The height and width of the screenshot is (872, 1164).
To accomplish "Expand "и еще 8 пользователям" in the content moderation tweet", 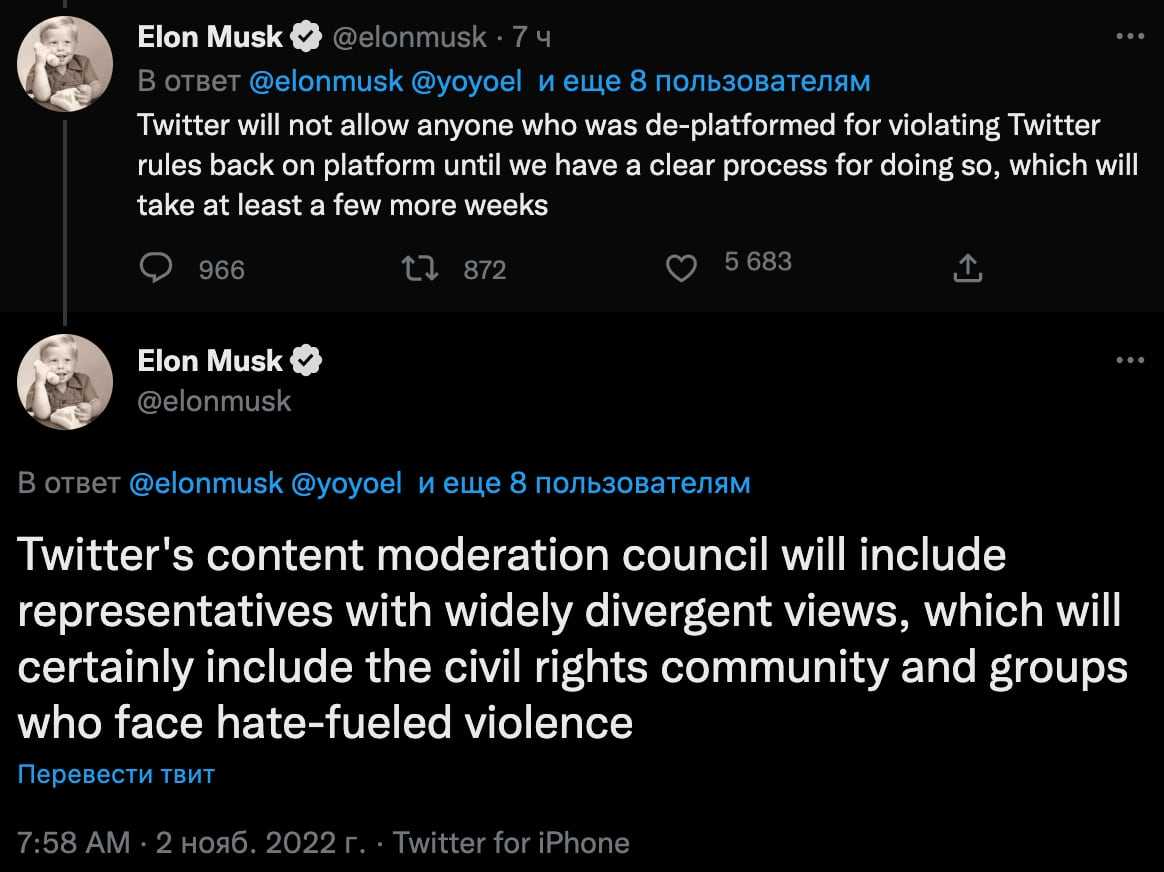I will 584,484.
